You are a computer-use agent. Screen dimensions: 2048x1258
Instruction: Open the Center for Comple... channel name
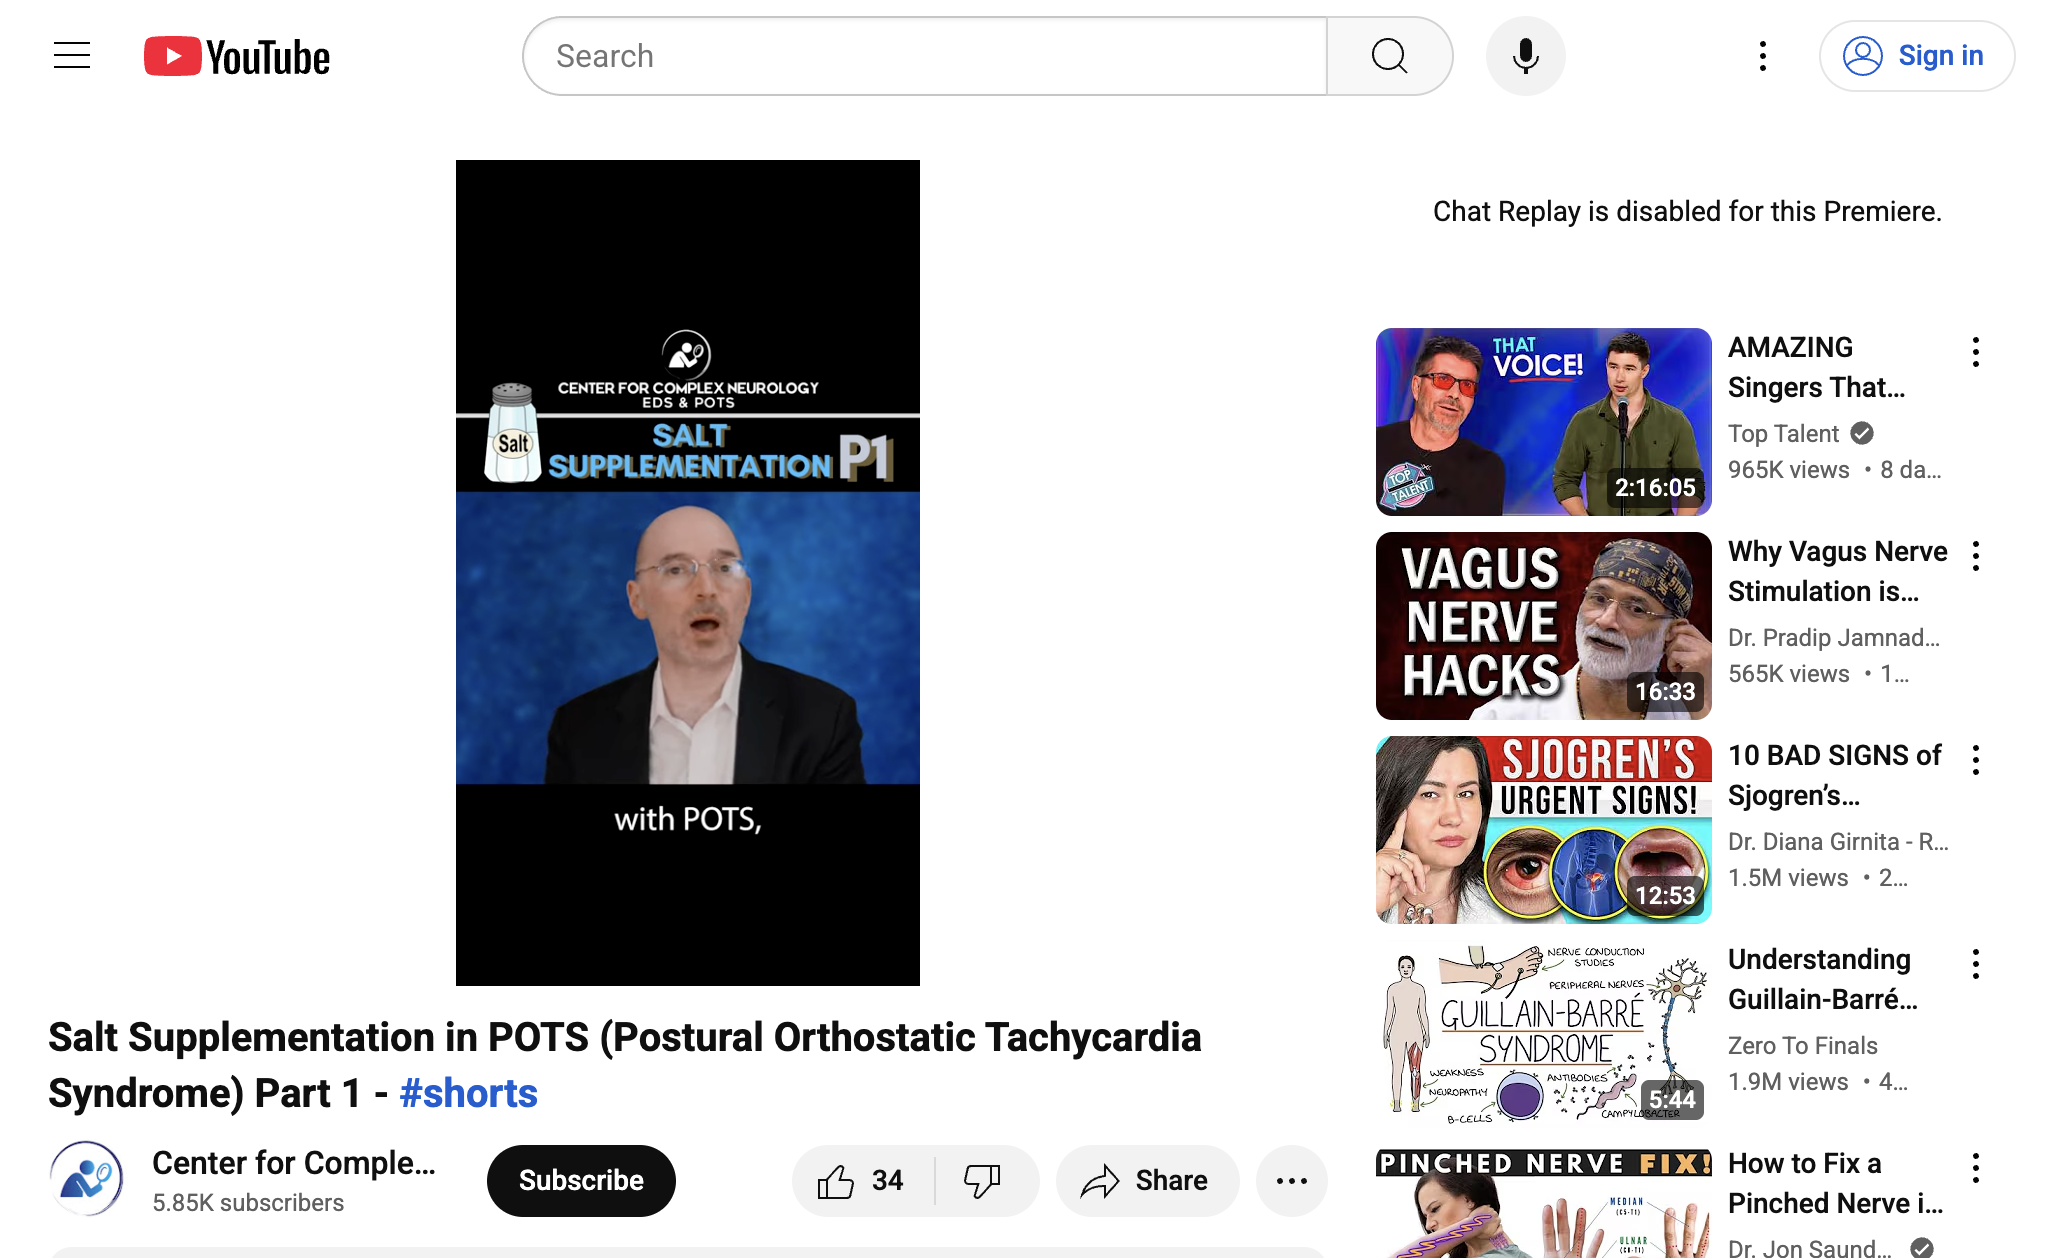point(294,1162)
